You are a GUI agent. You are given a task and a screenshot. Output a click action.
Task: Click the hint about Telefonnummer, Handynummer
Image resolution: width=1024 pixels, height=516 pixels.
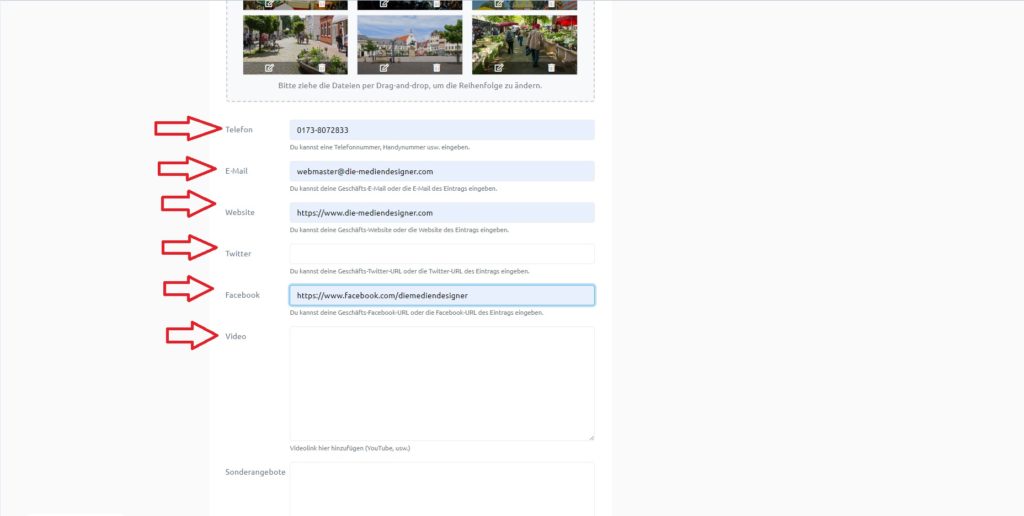point(379,148)
